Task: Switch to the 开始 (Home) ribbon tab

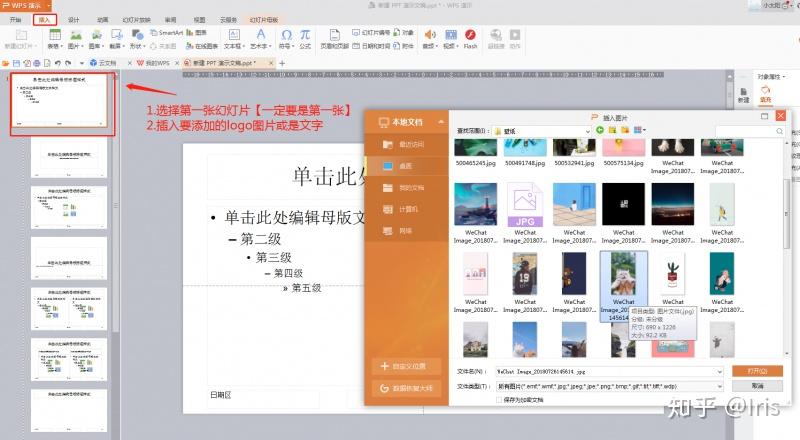Action: pyautogui.click(x=16, y=20)
